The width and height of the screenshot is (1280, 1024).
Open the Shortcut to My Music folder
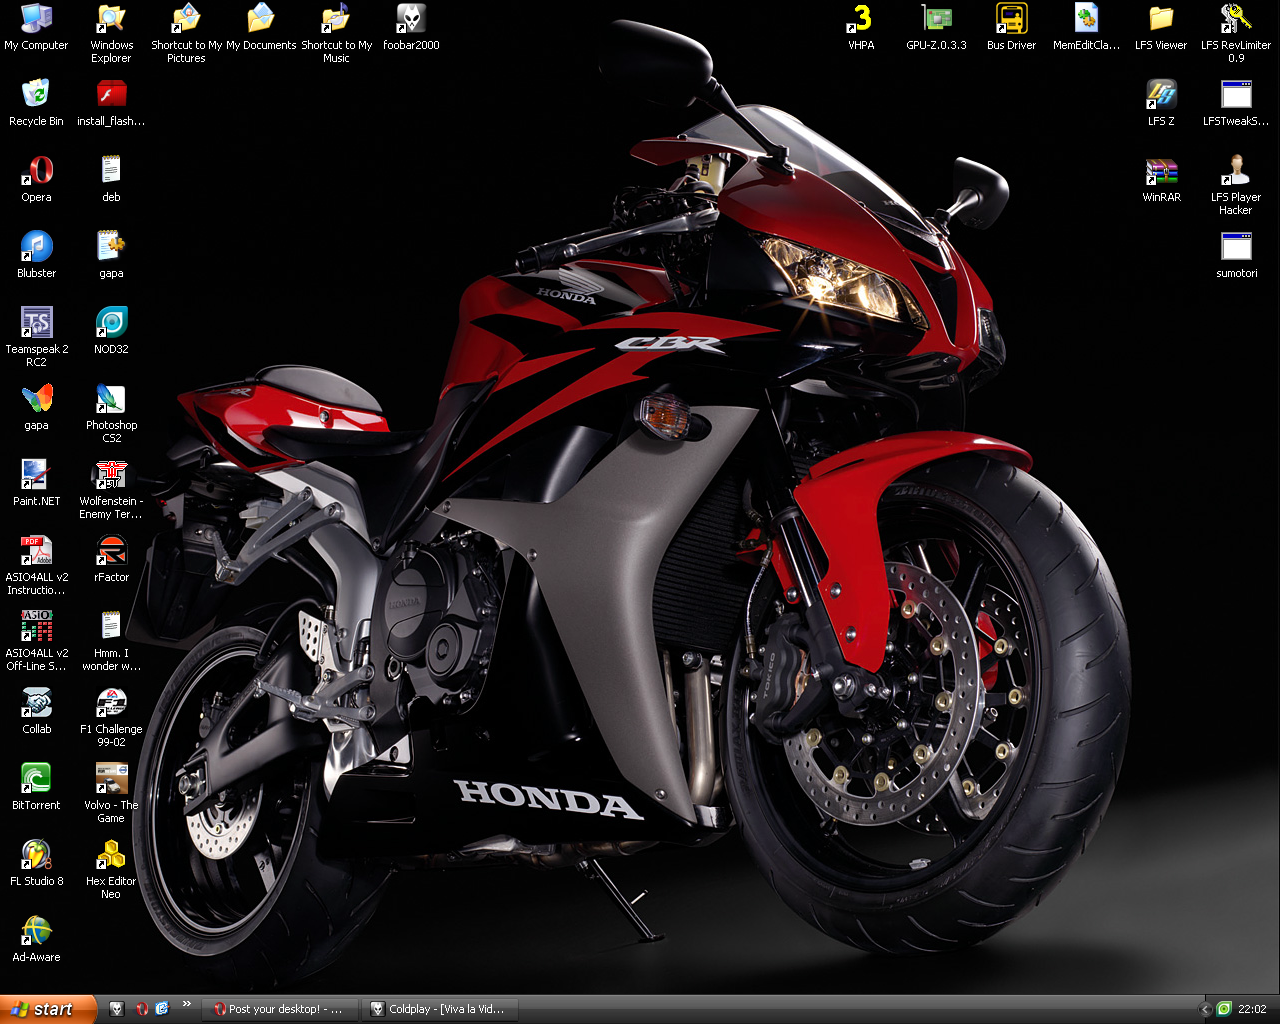tap(336, 34)
